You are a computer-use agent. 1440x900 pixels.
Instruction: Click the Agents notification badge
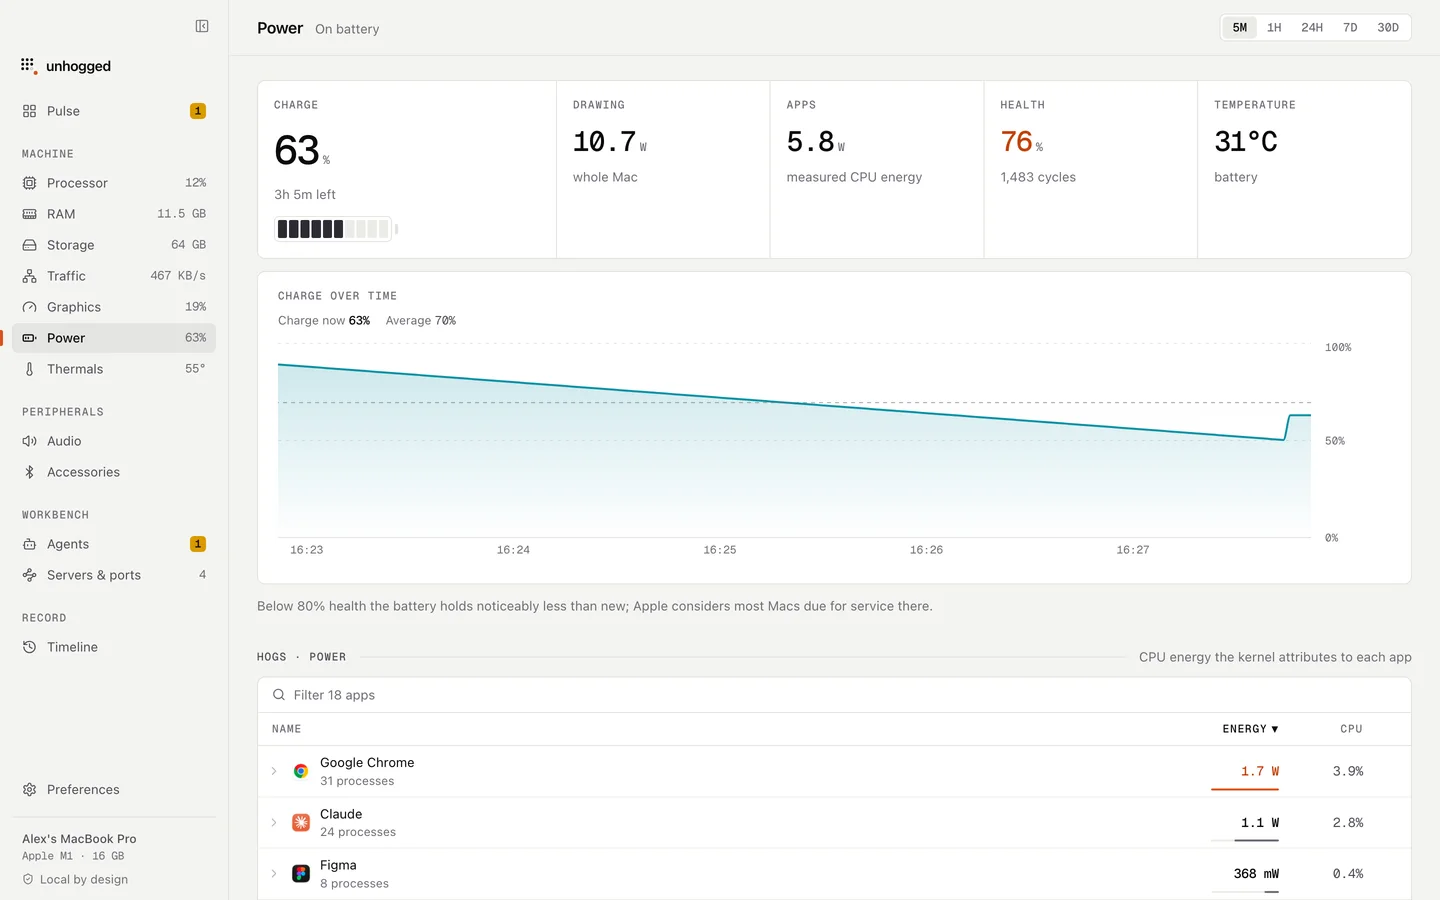click(x=198, y=544)
